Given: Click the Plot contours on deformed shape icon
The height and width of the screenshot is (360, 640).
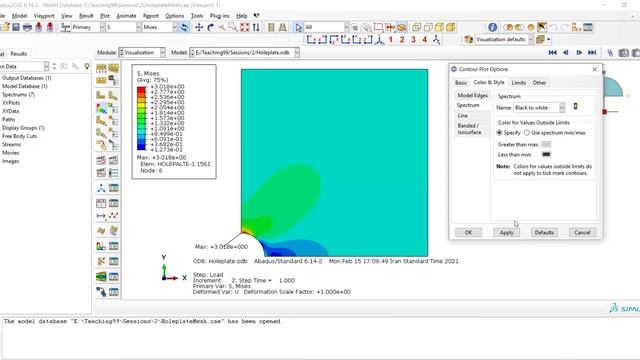Looking at the screenshot, I should point(101,108).
